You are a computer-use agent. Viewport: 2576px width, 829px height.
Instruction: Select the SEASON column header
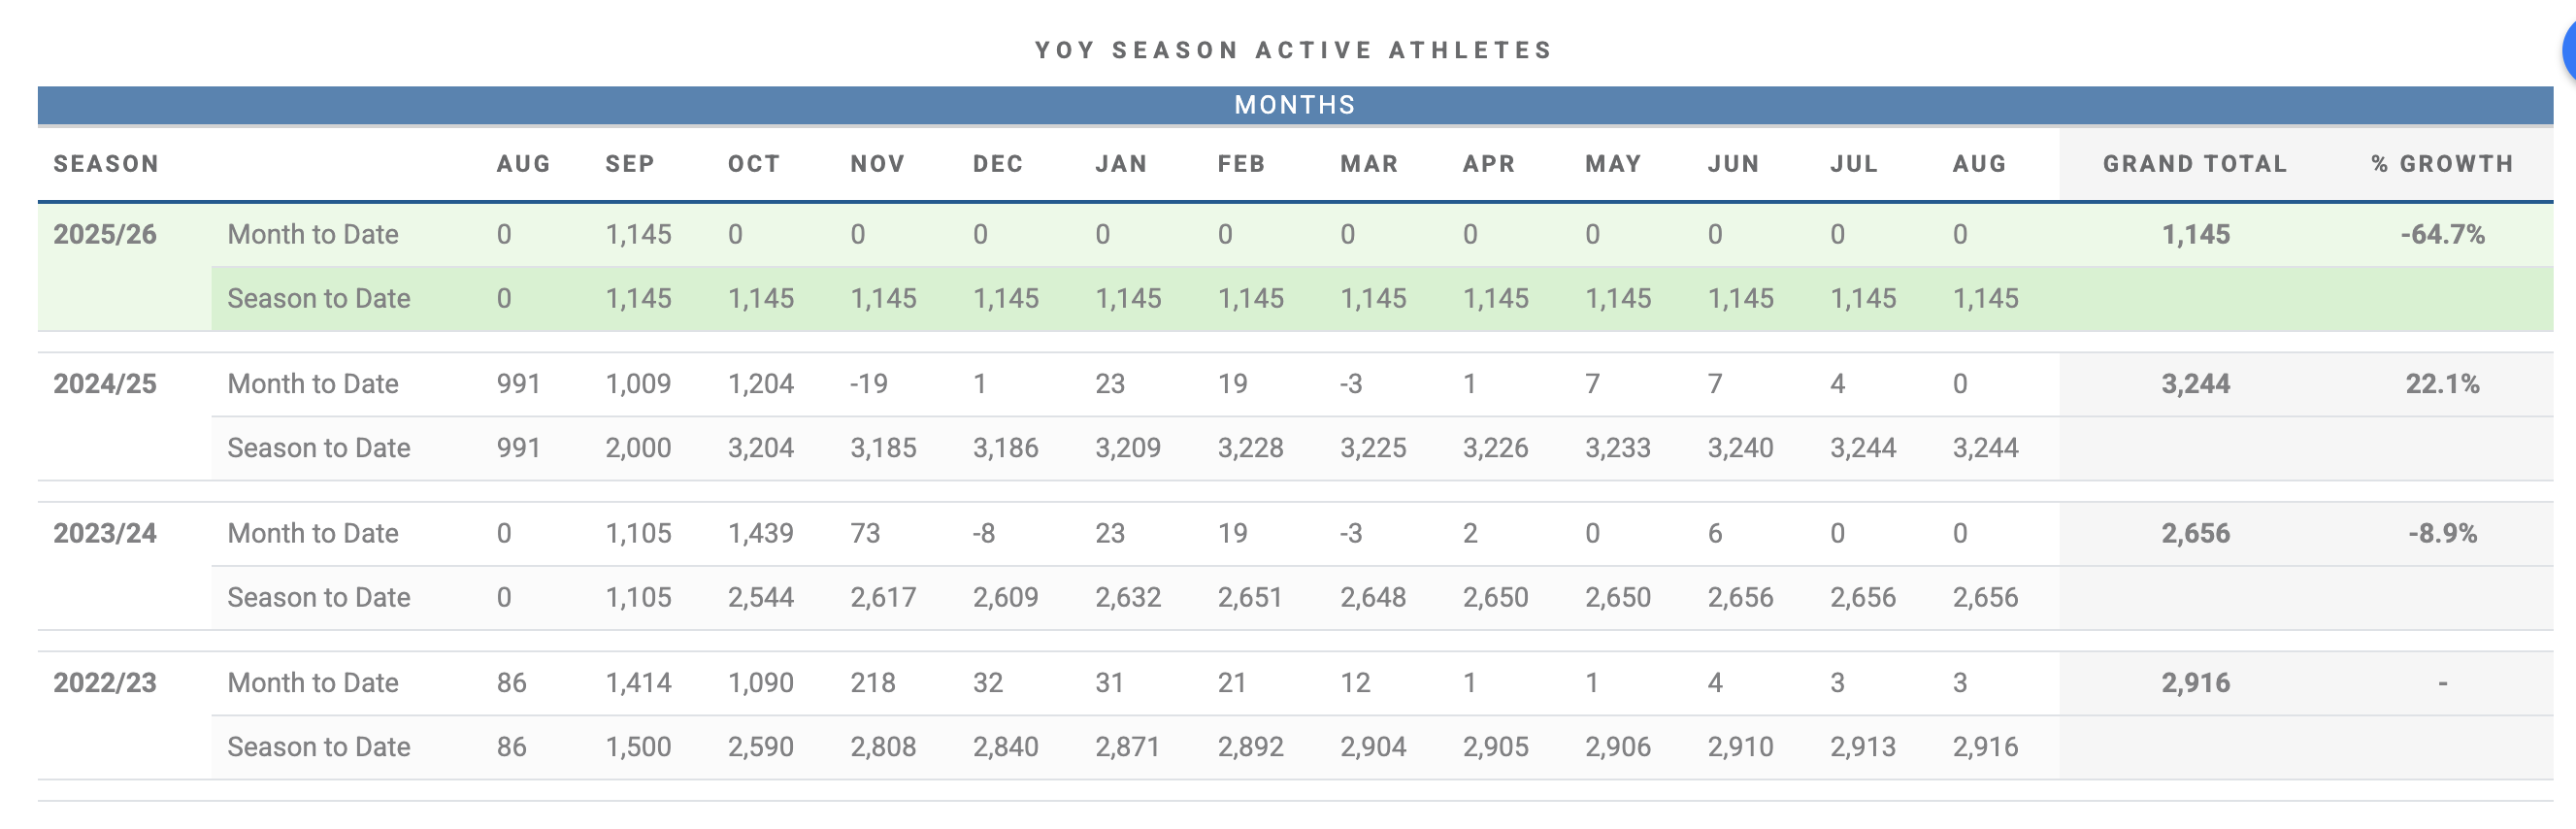click(x=106, y=164)
